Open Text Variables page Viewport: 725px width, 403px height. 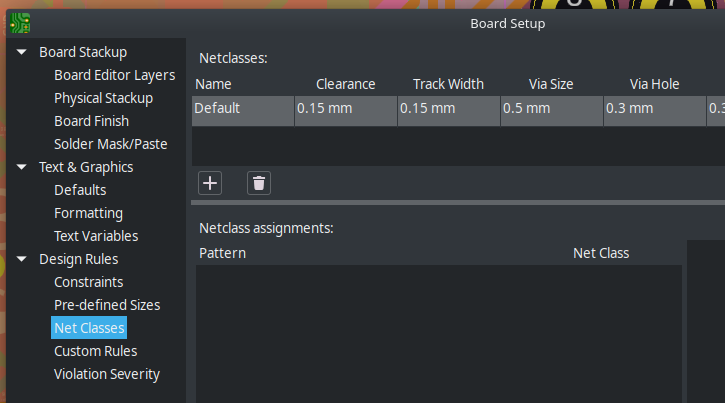[x=96, y=236]
